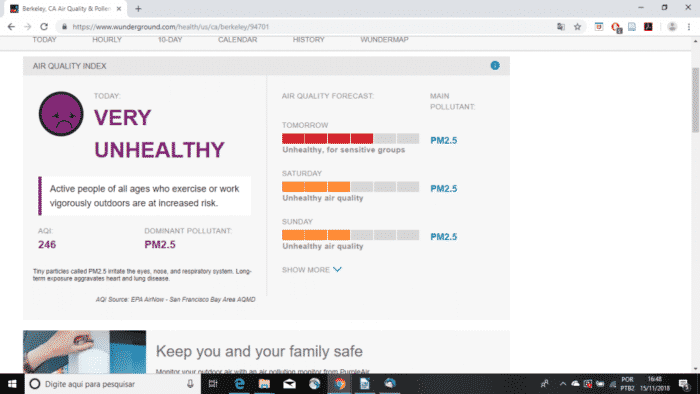Viewport: 700px width, 394px height.
Task: Click the SATURDAY forecast label
Action: point(302,174)
